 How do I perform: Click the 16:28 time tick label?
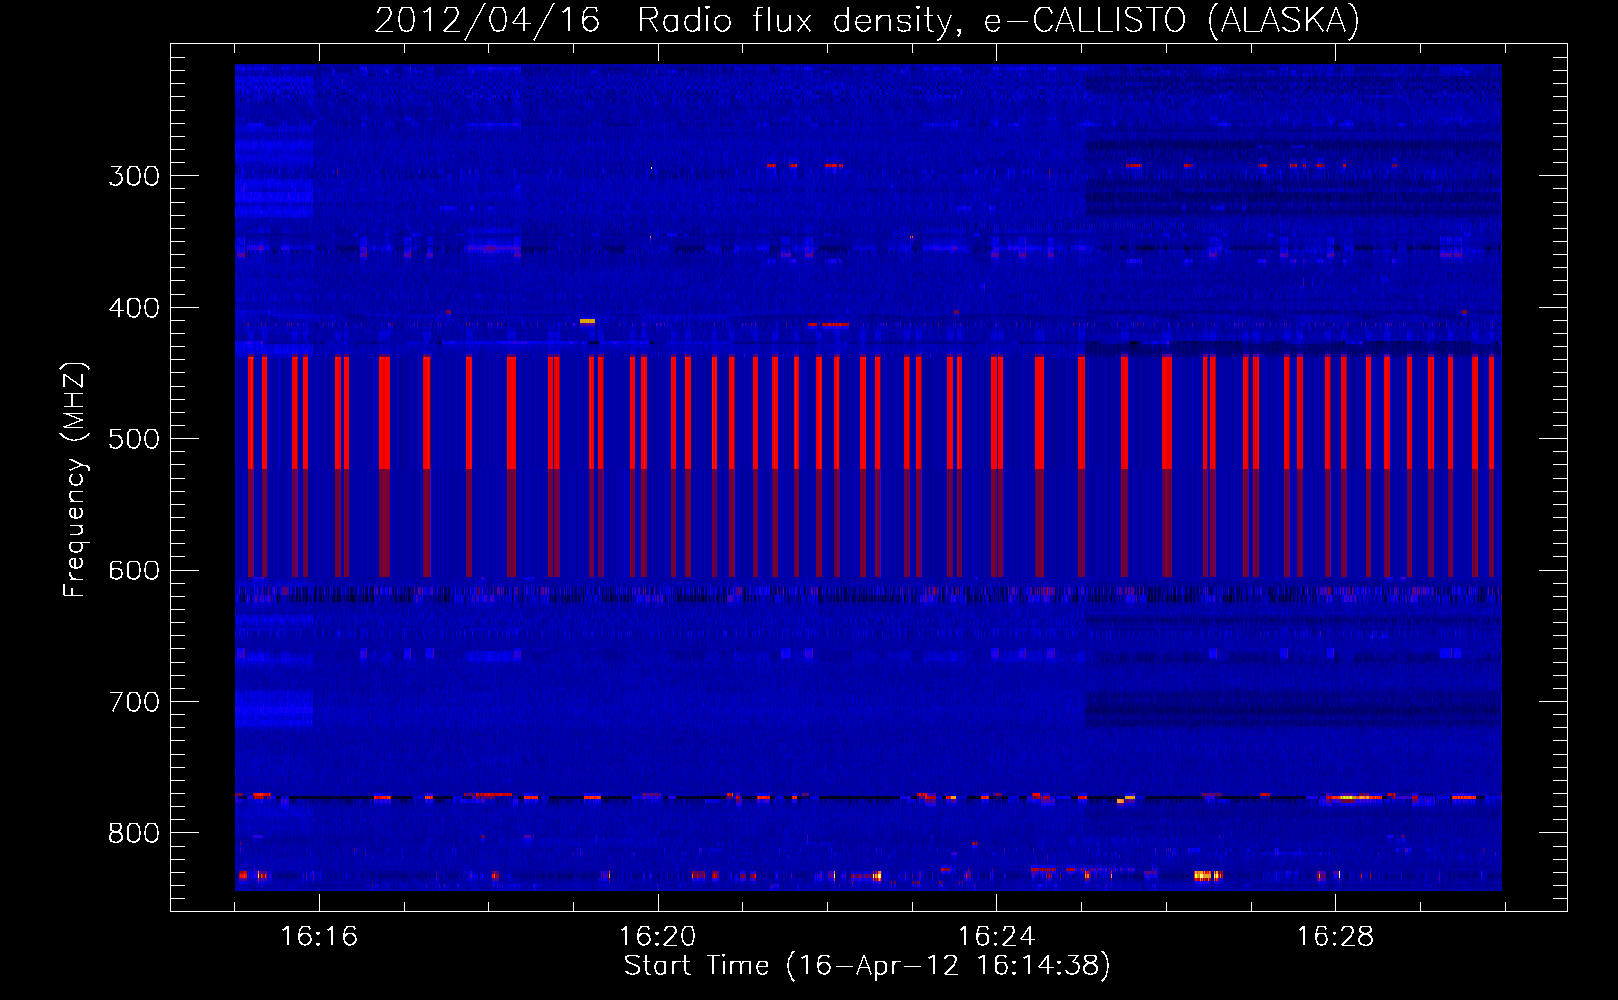[1335, 936]
